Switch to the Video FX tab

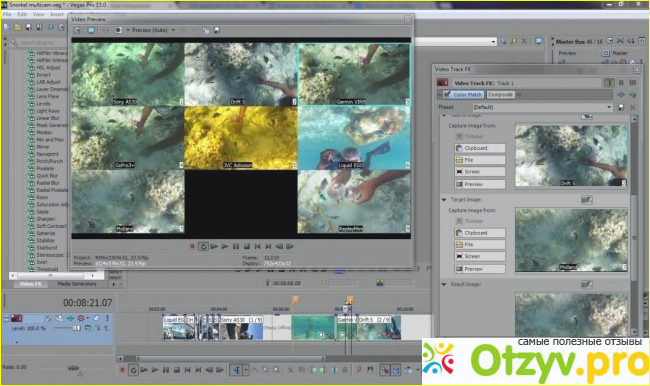(30, 284)
